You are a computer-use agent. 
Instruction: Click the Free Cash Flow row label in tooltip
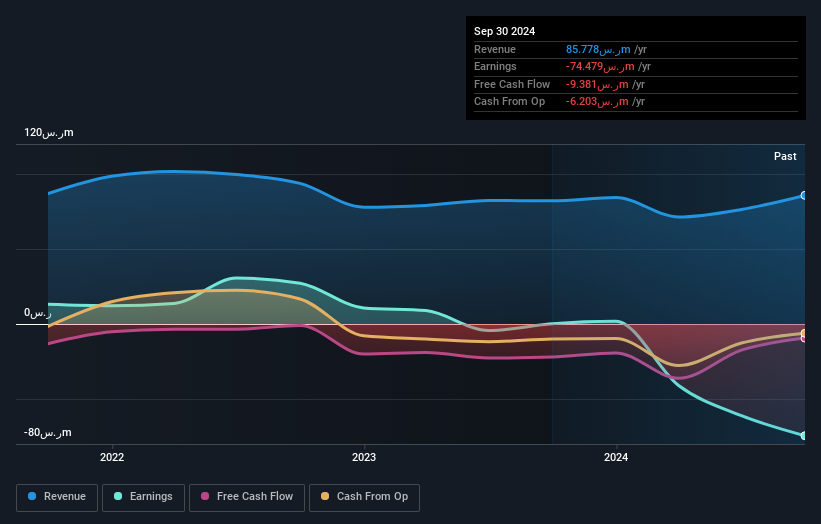tap(512, 84)
